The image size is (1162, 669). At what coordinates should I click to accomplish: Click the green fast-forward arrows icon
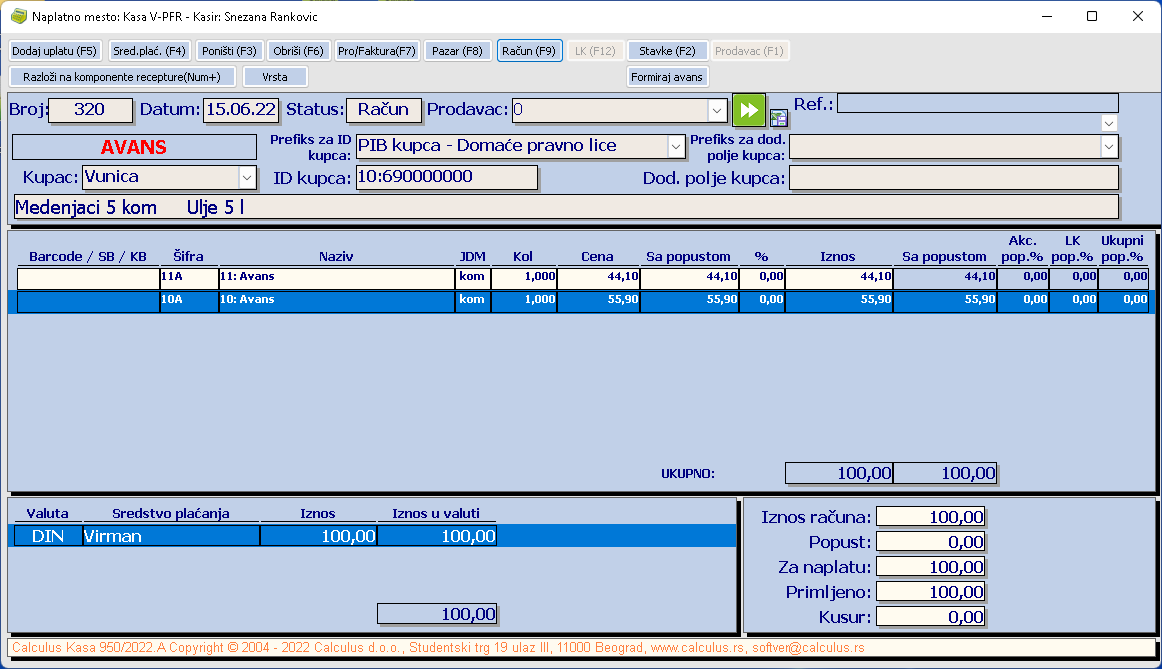(x=748, y=109)
